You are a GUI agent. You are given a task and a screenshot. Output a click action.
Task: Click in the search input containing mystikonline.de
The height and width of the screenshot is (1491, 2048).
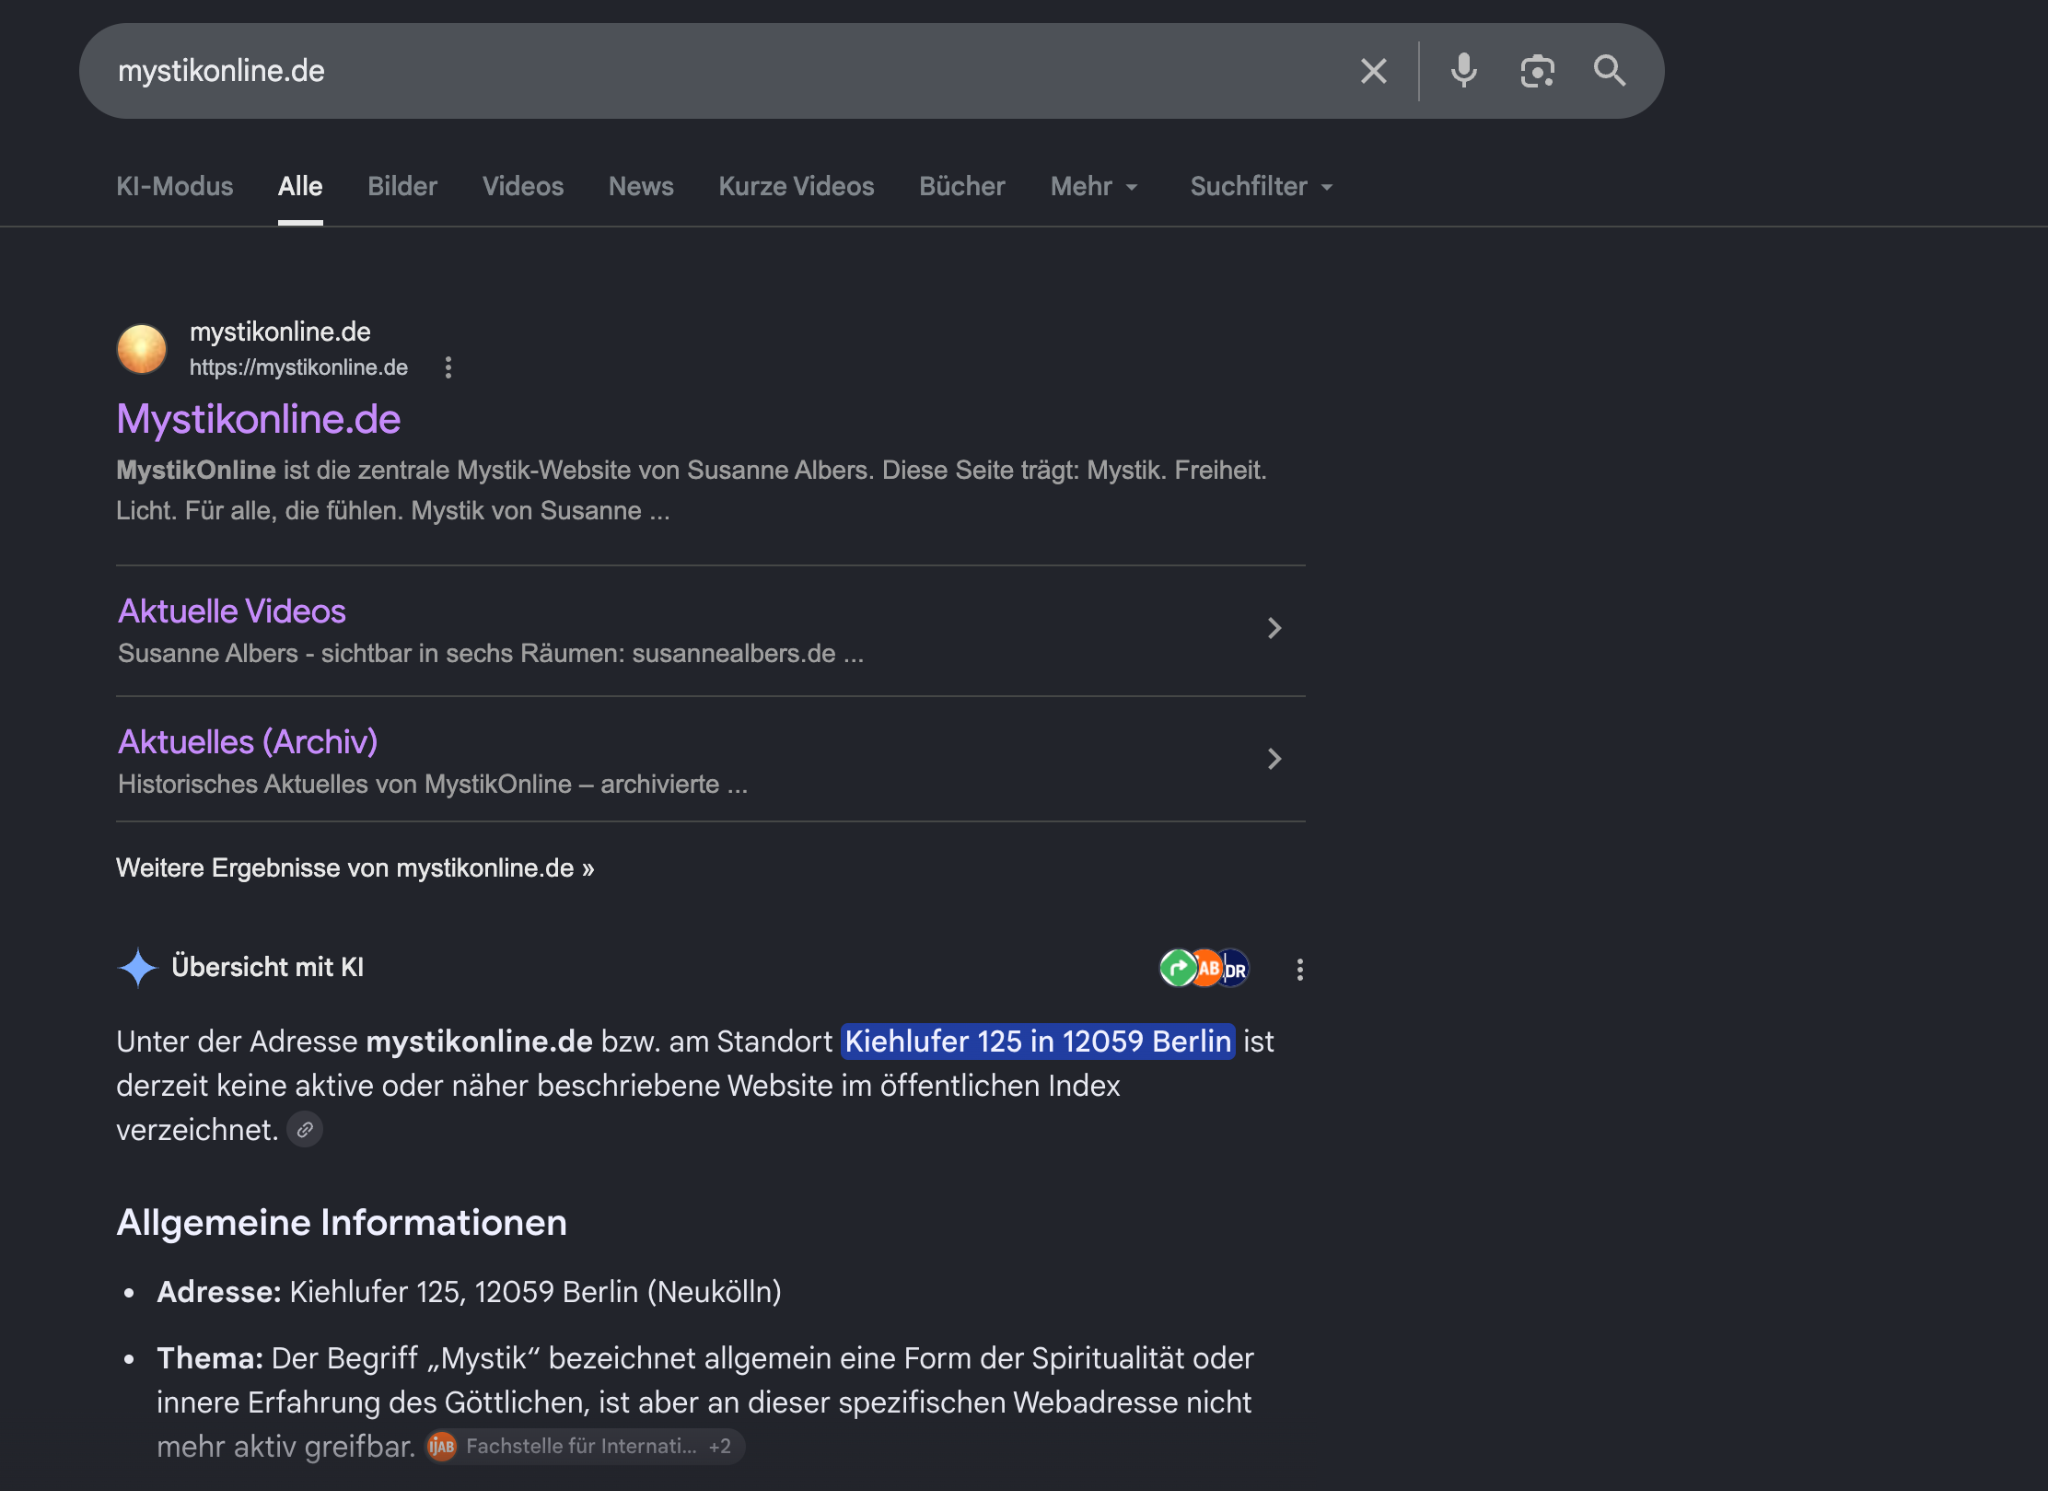720,71
